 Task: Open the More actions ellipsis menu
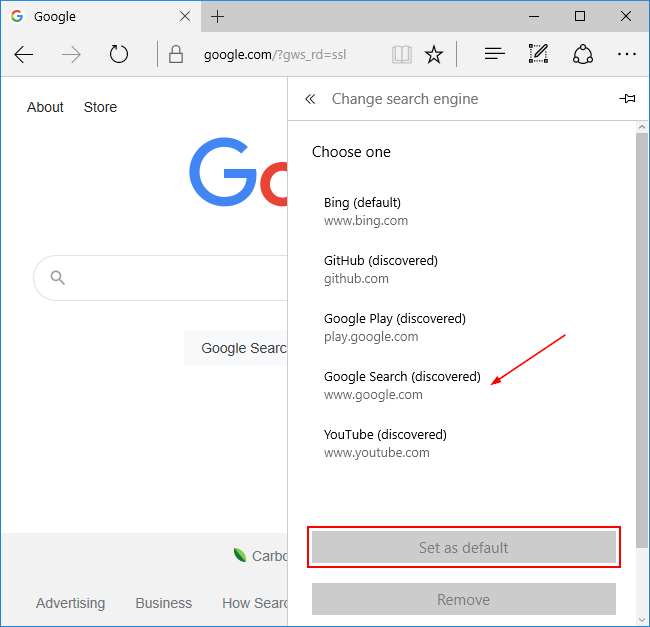pos(626,54)
